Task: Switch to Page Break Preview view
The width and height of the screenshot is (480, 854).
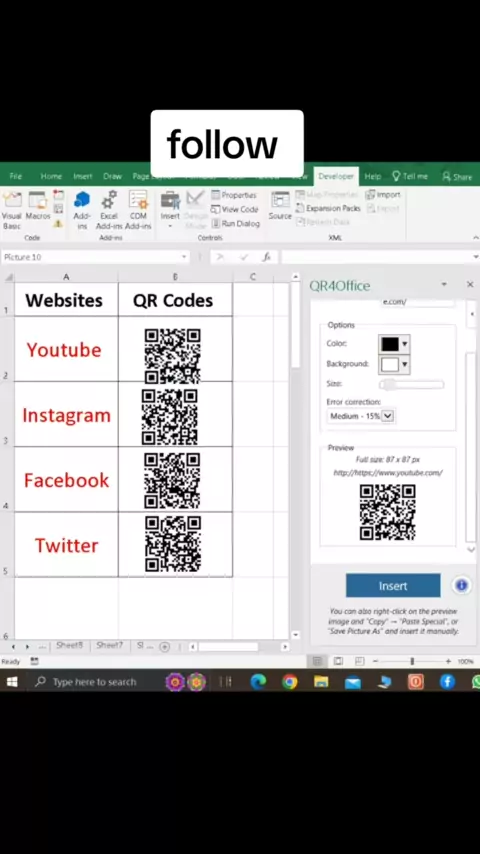Action: pos(359,661)
